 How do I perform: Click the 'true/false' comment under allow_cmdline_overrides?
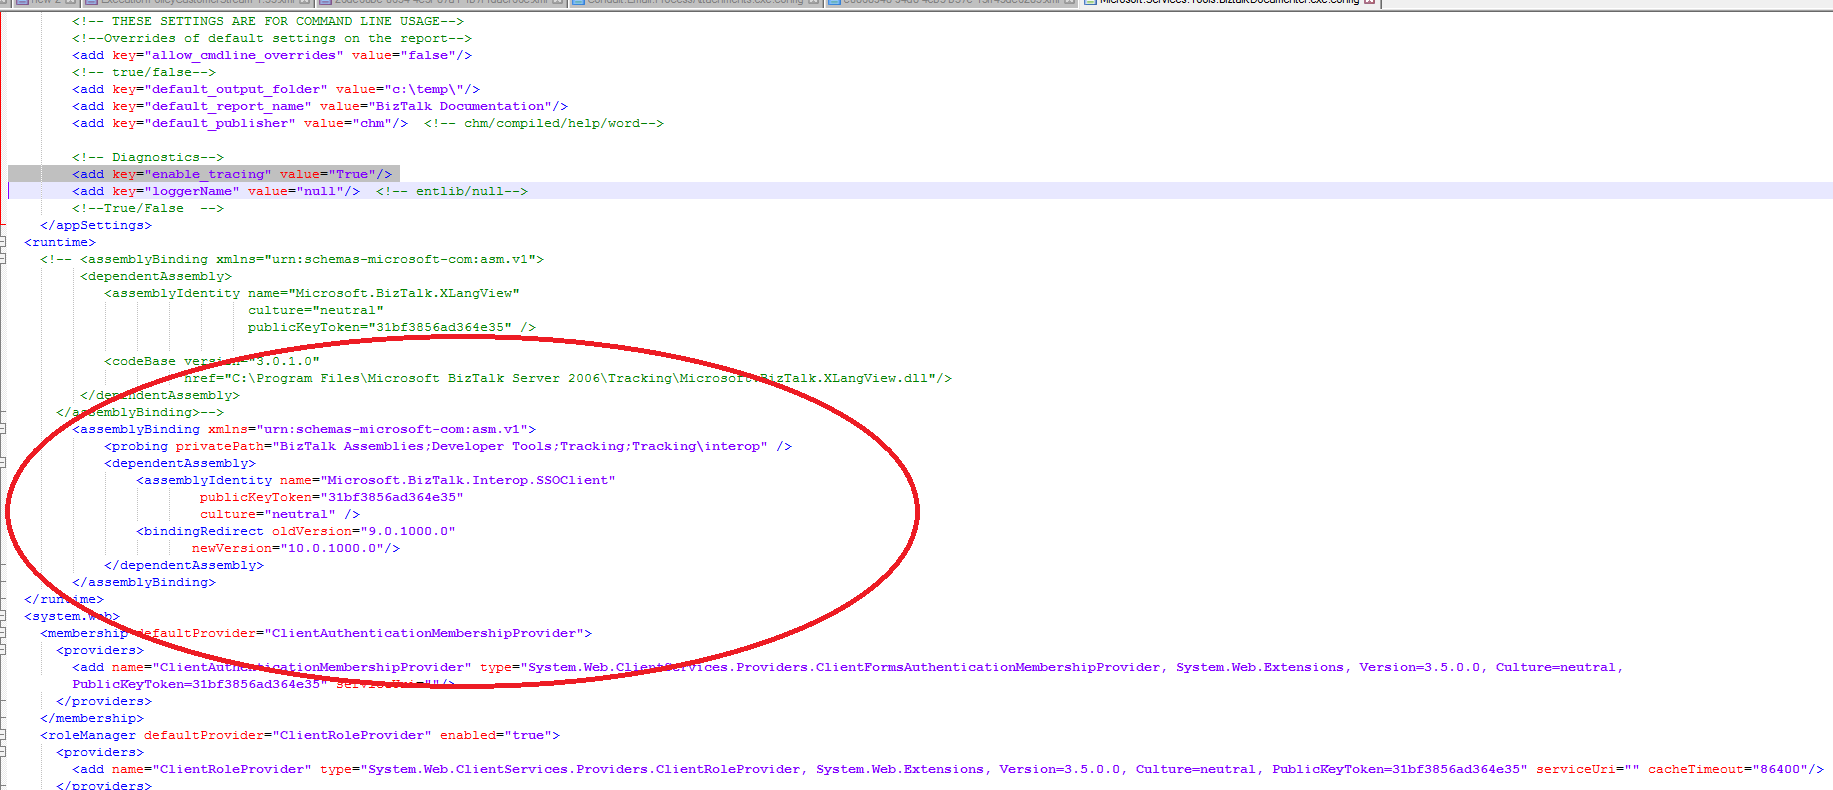[x=144, y=72]
